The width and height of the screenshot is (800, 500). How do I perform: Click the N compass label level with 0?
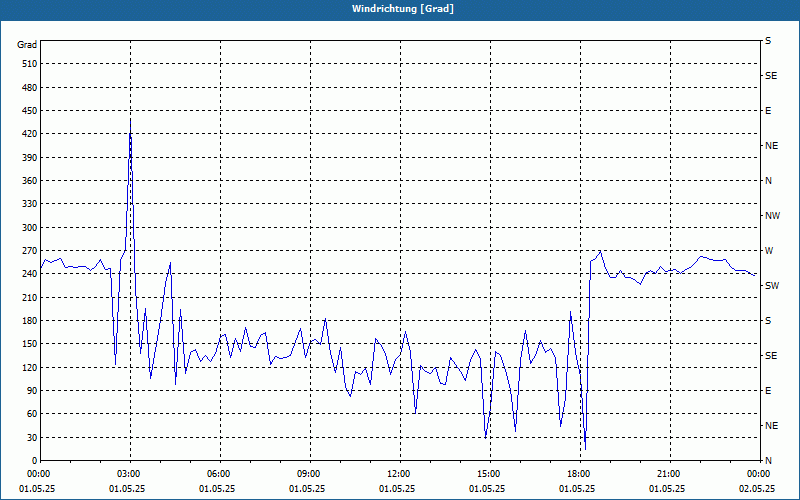pos(768,461)
